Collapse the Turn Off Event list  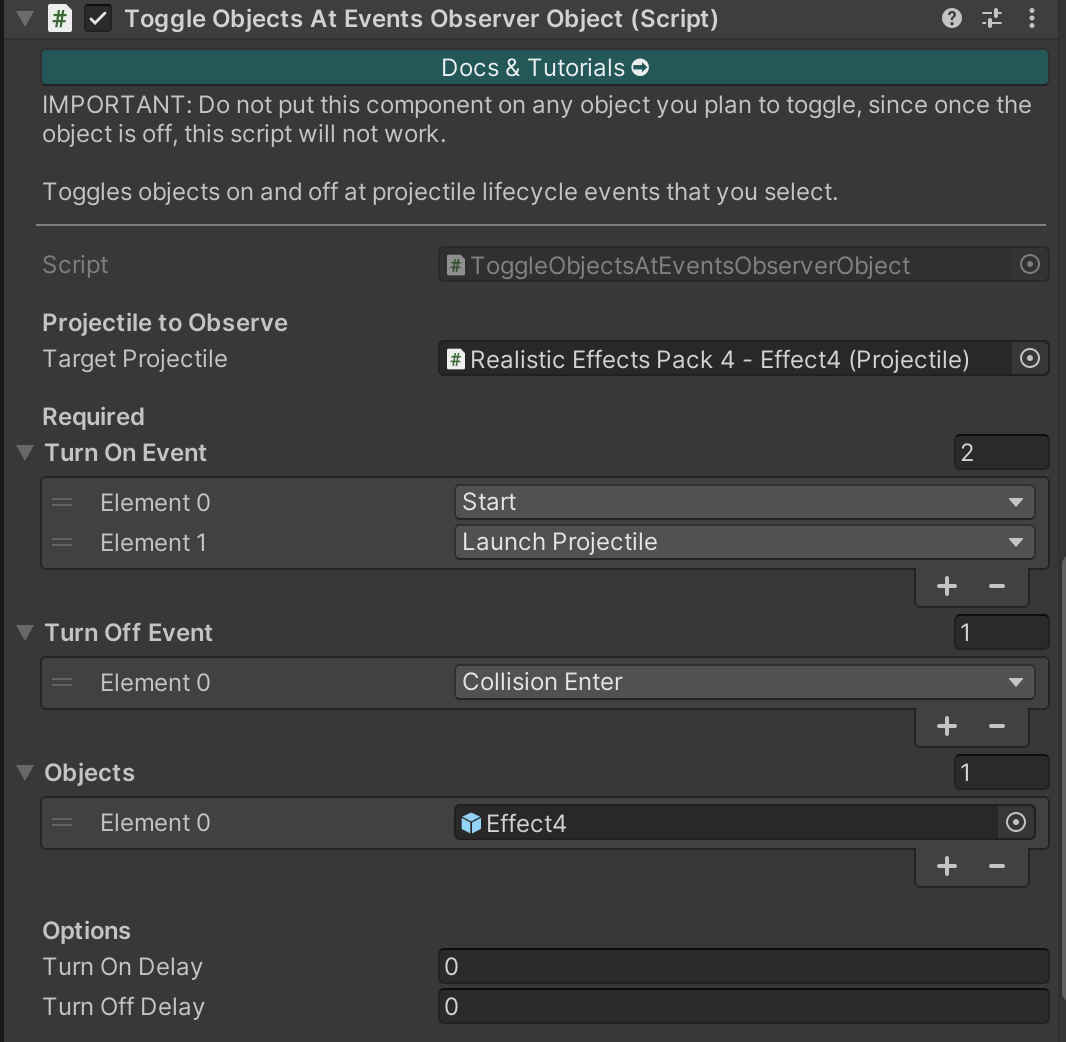click(x=26, y=633)
